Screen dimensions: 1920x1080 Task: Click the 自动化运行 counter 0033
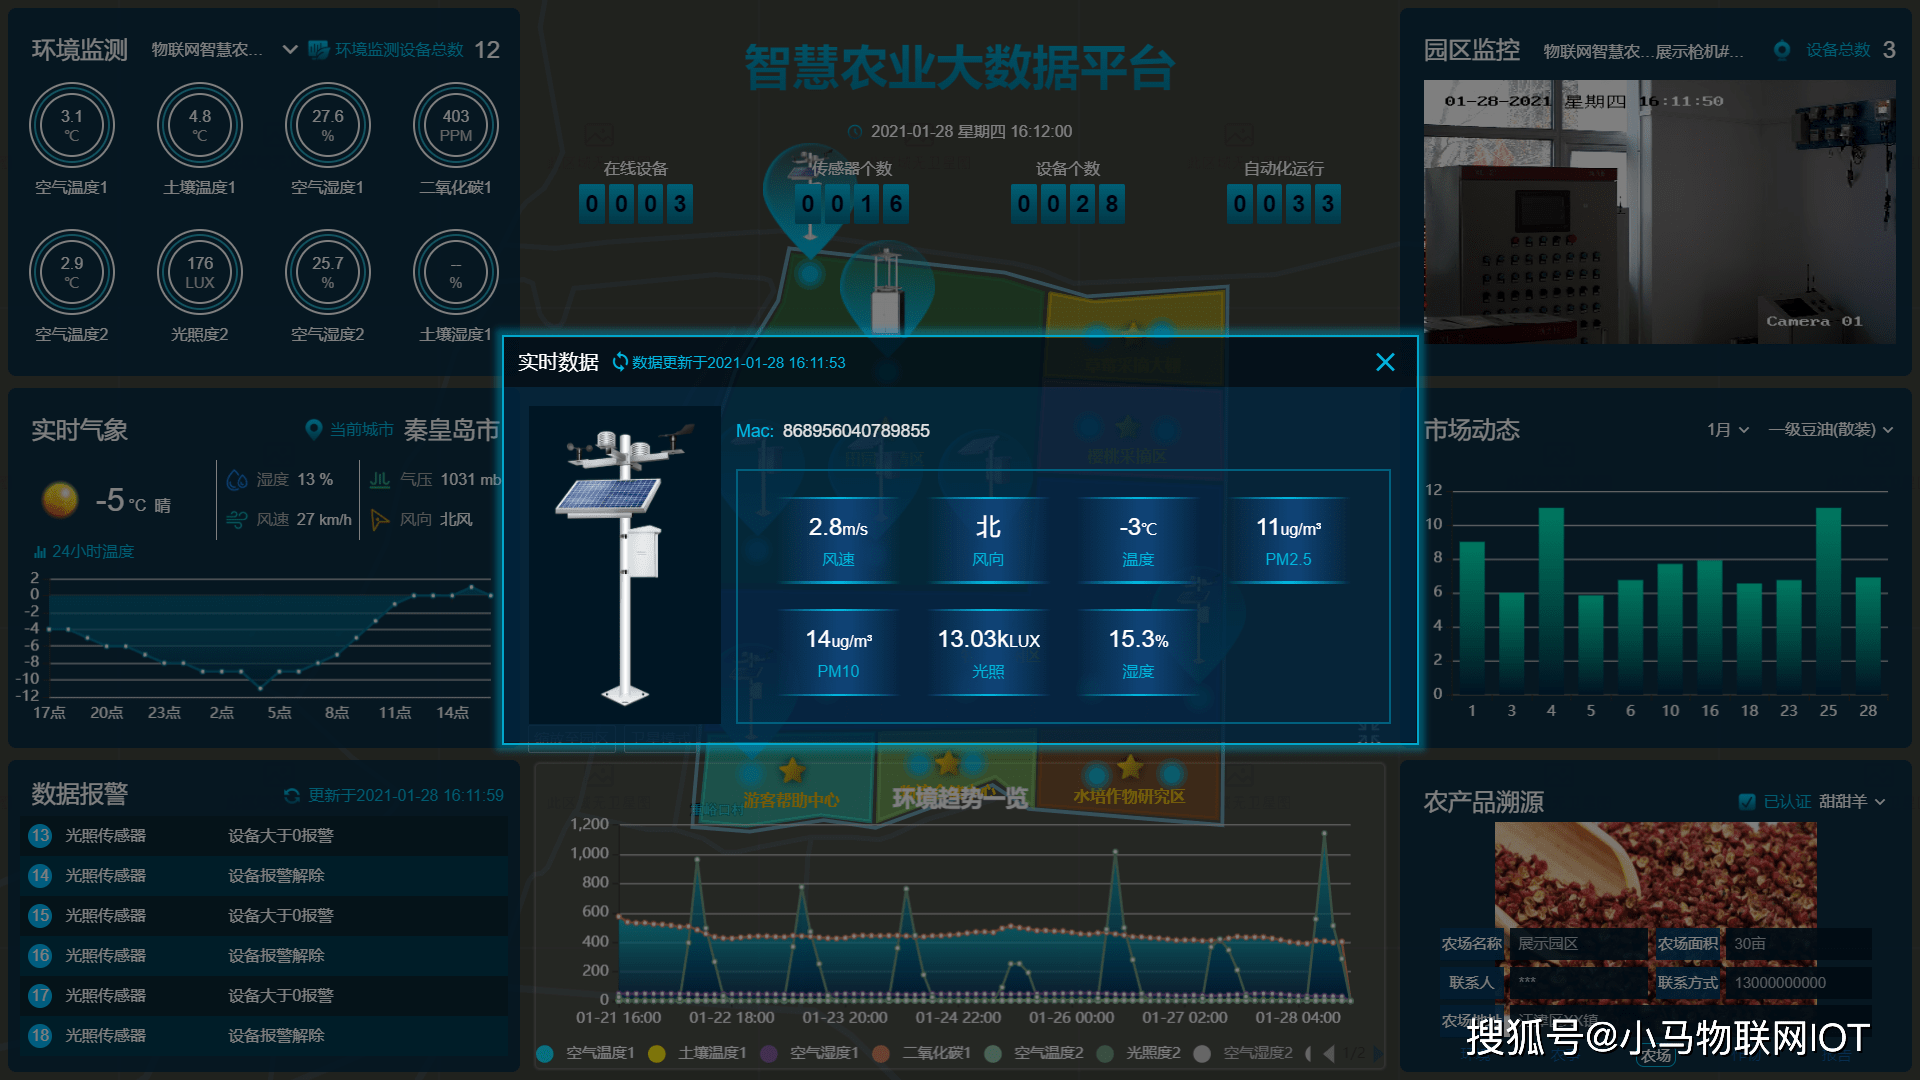[x=1284, y=204]
